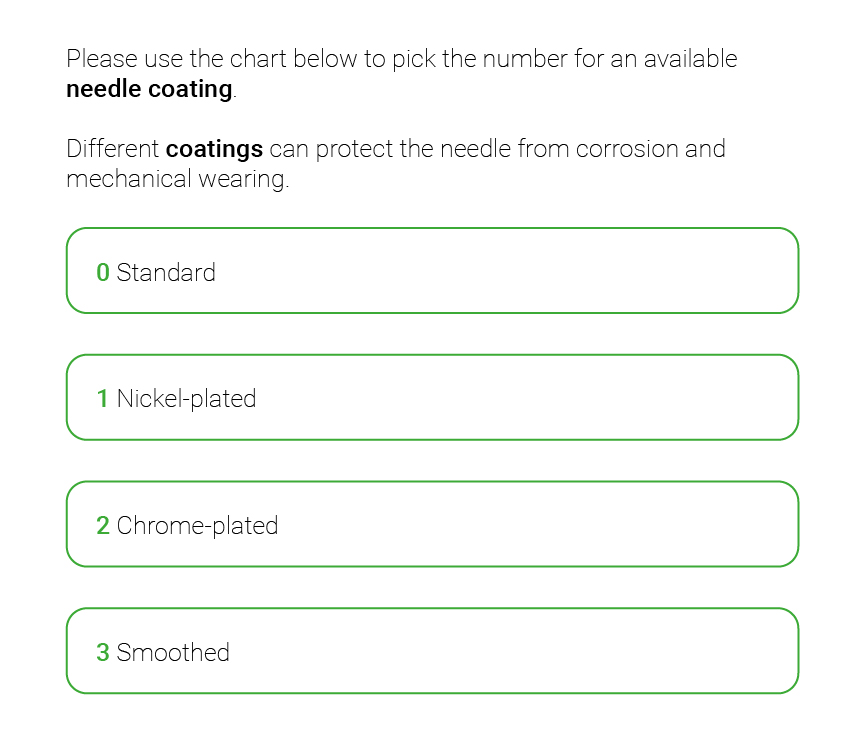Click the green number 2
860x743 pixels.
(x=103, y=525)
